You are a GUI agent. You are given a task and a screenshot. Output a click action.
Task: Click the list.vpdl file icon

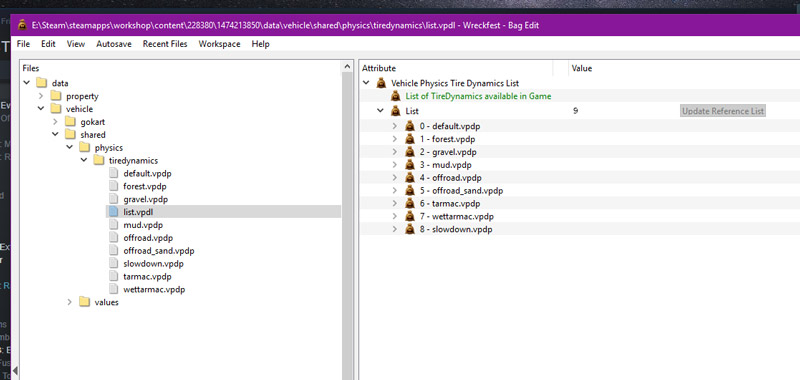click(x=113, y=212)
